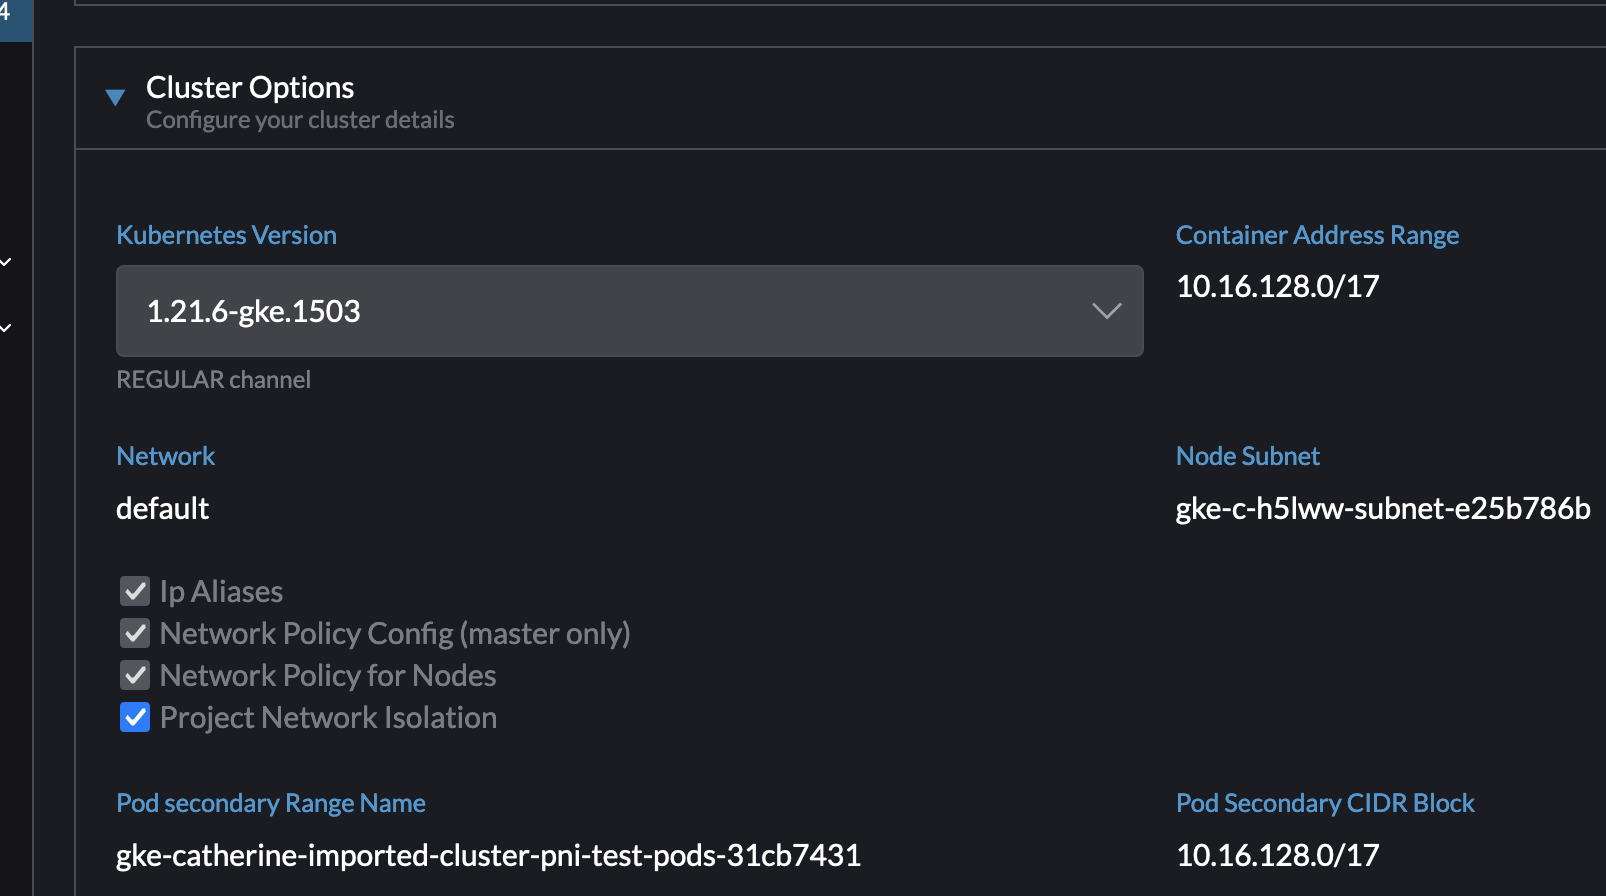Click the Kubernetes Version label
Image resolution: width=1606 pixels, height=896 pixels.
(226, 234)
